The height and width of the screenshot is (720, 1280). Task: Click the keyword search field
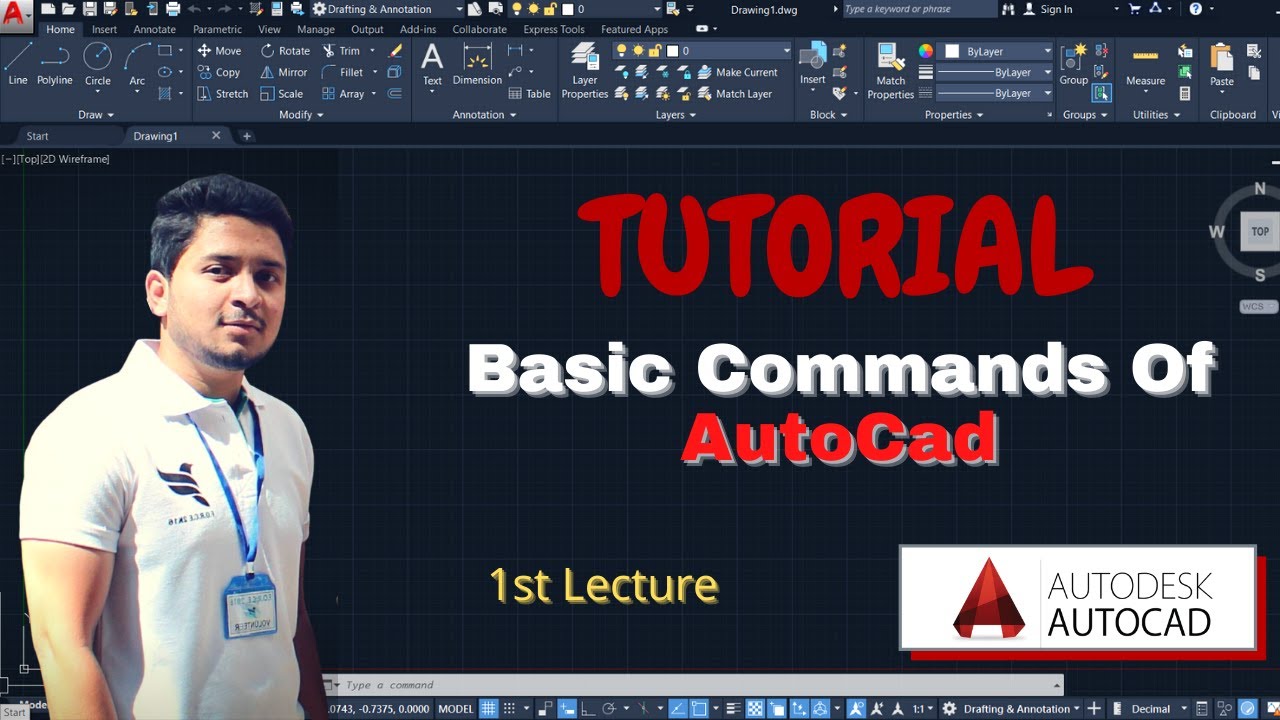click(x=918, y=9)
